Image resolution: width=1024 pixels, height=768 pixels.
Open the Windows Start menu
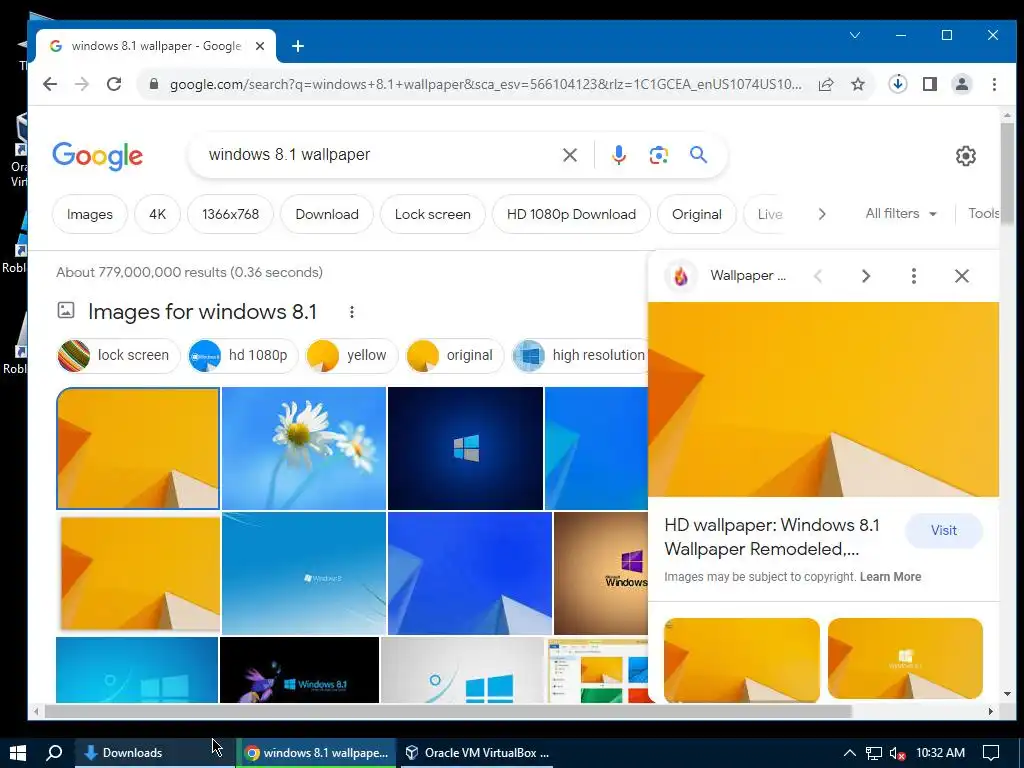pyautogui.click(x=18, y=753)
